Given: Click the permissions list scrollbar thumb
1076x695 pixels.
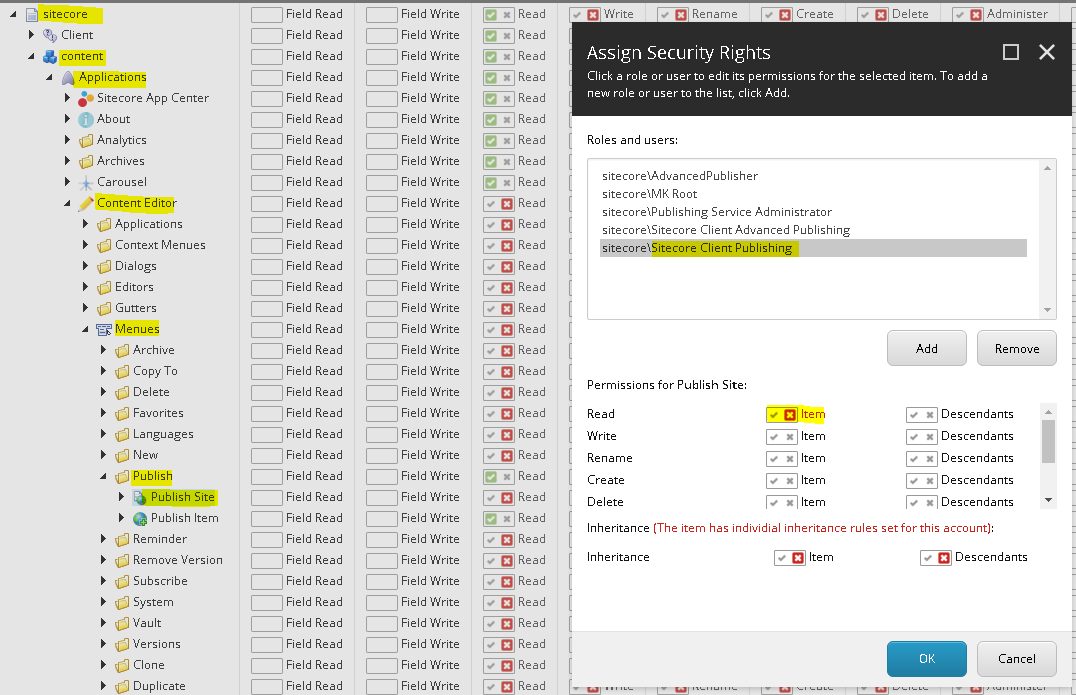Looking at the screenshot, I should click(x=1048, y=442).
